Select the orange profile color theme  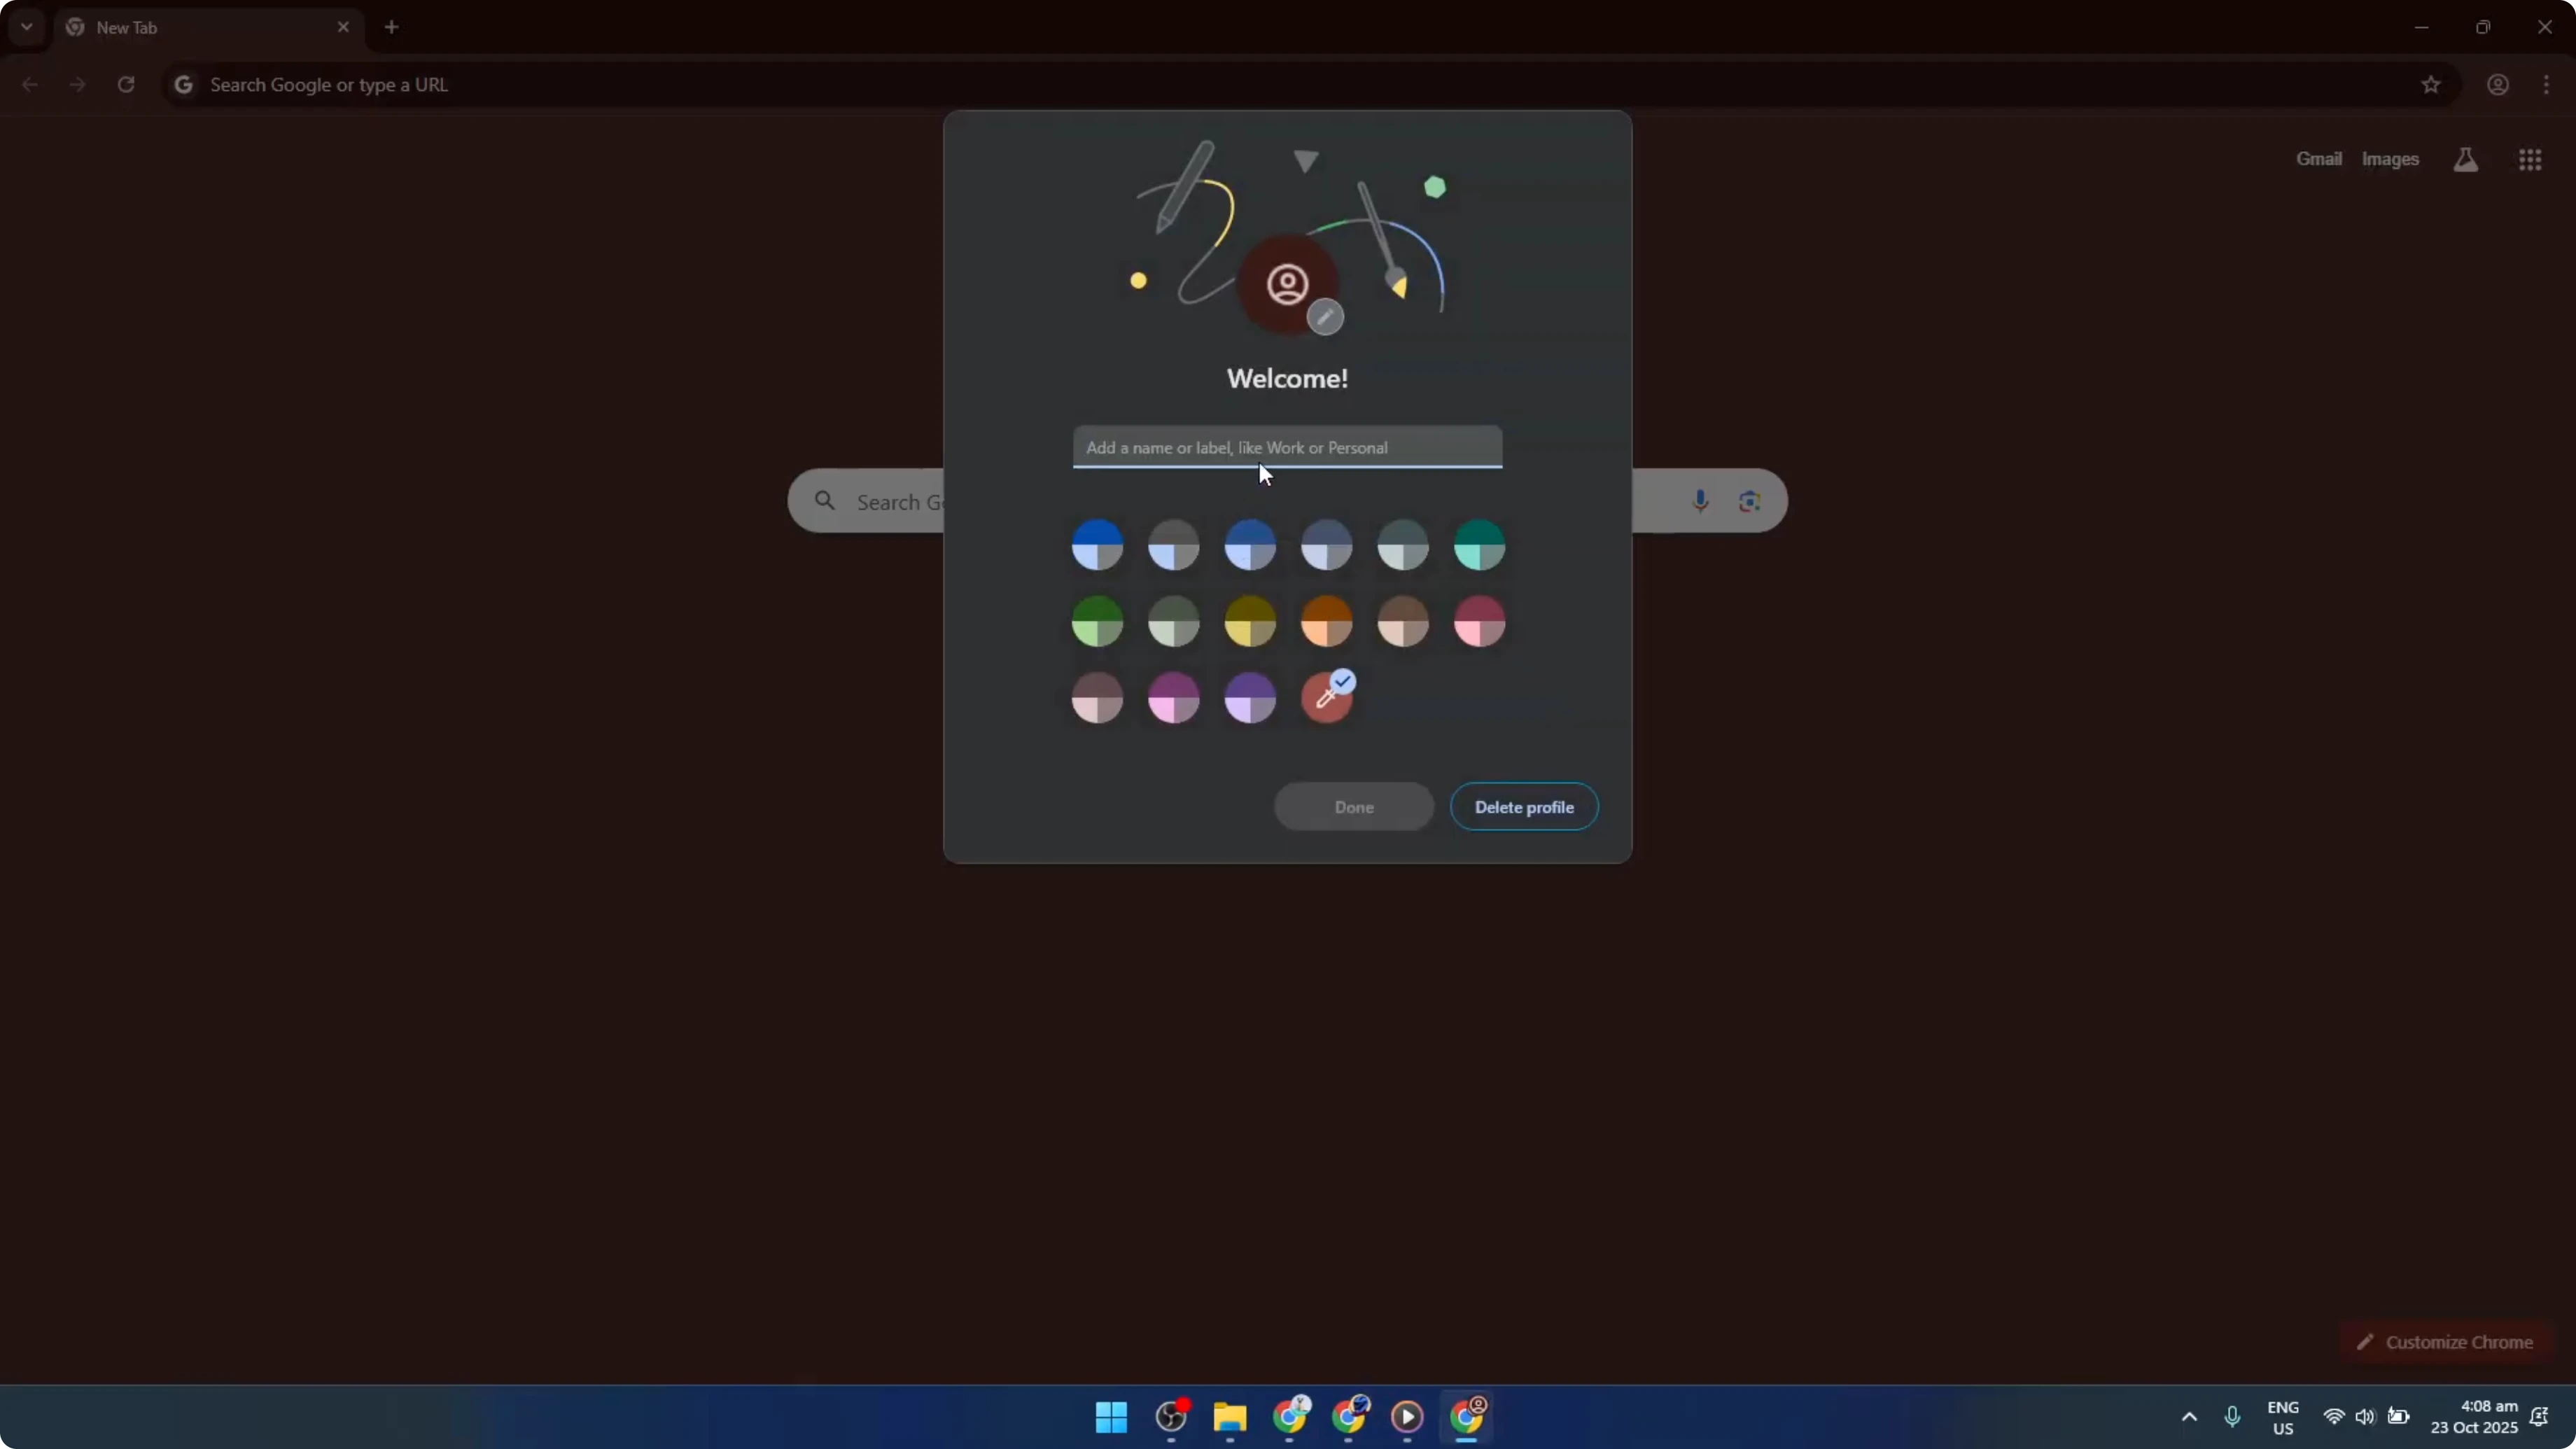click(1326, 622)
